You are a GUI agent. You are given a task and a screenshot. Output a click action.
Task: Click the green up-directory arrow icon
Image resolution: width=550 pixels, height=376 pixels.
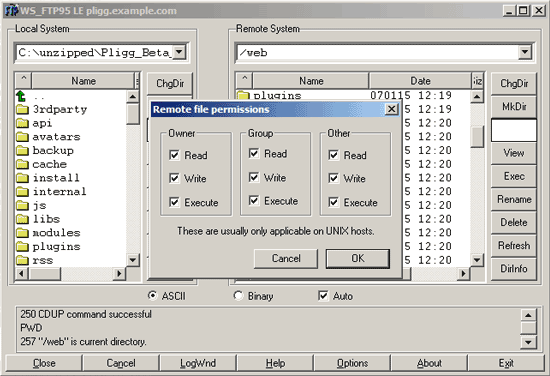click(21, 96)
